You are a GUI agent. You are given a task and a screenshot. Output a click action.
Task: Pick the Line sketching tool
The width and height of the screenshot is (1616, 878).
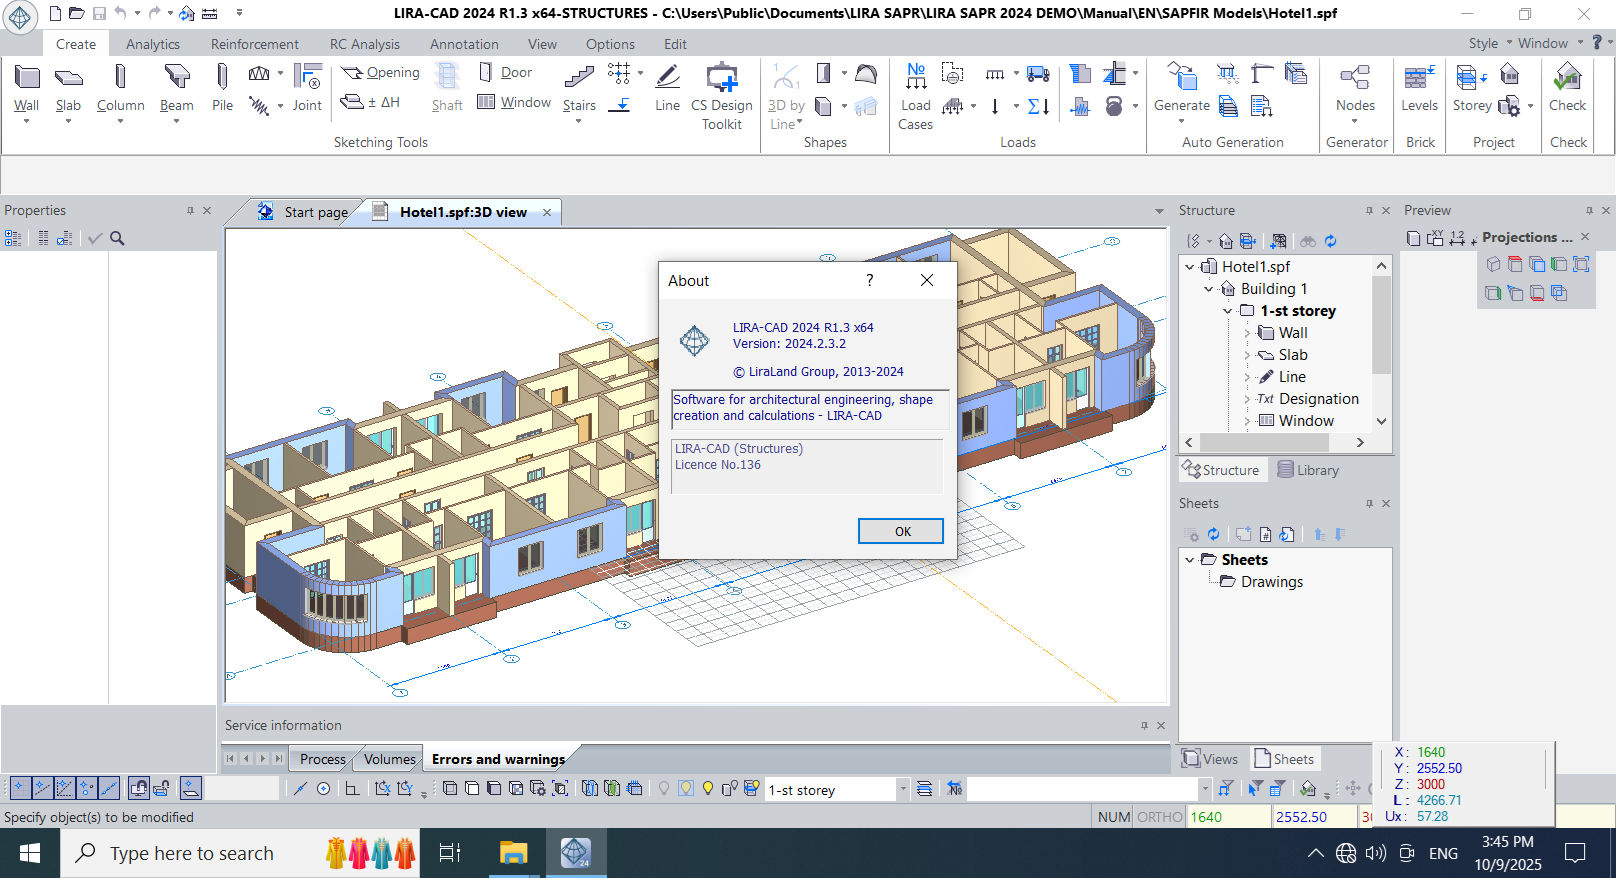point(667,88)
